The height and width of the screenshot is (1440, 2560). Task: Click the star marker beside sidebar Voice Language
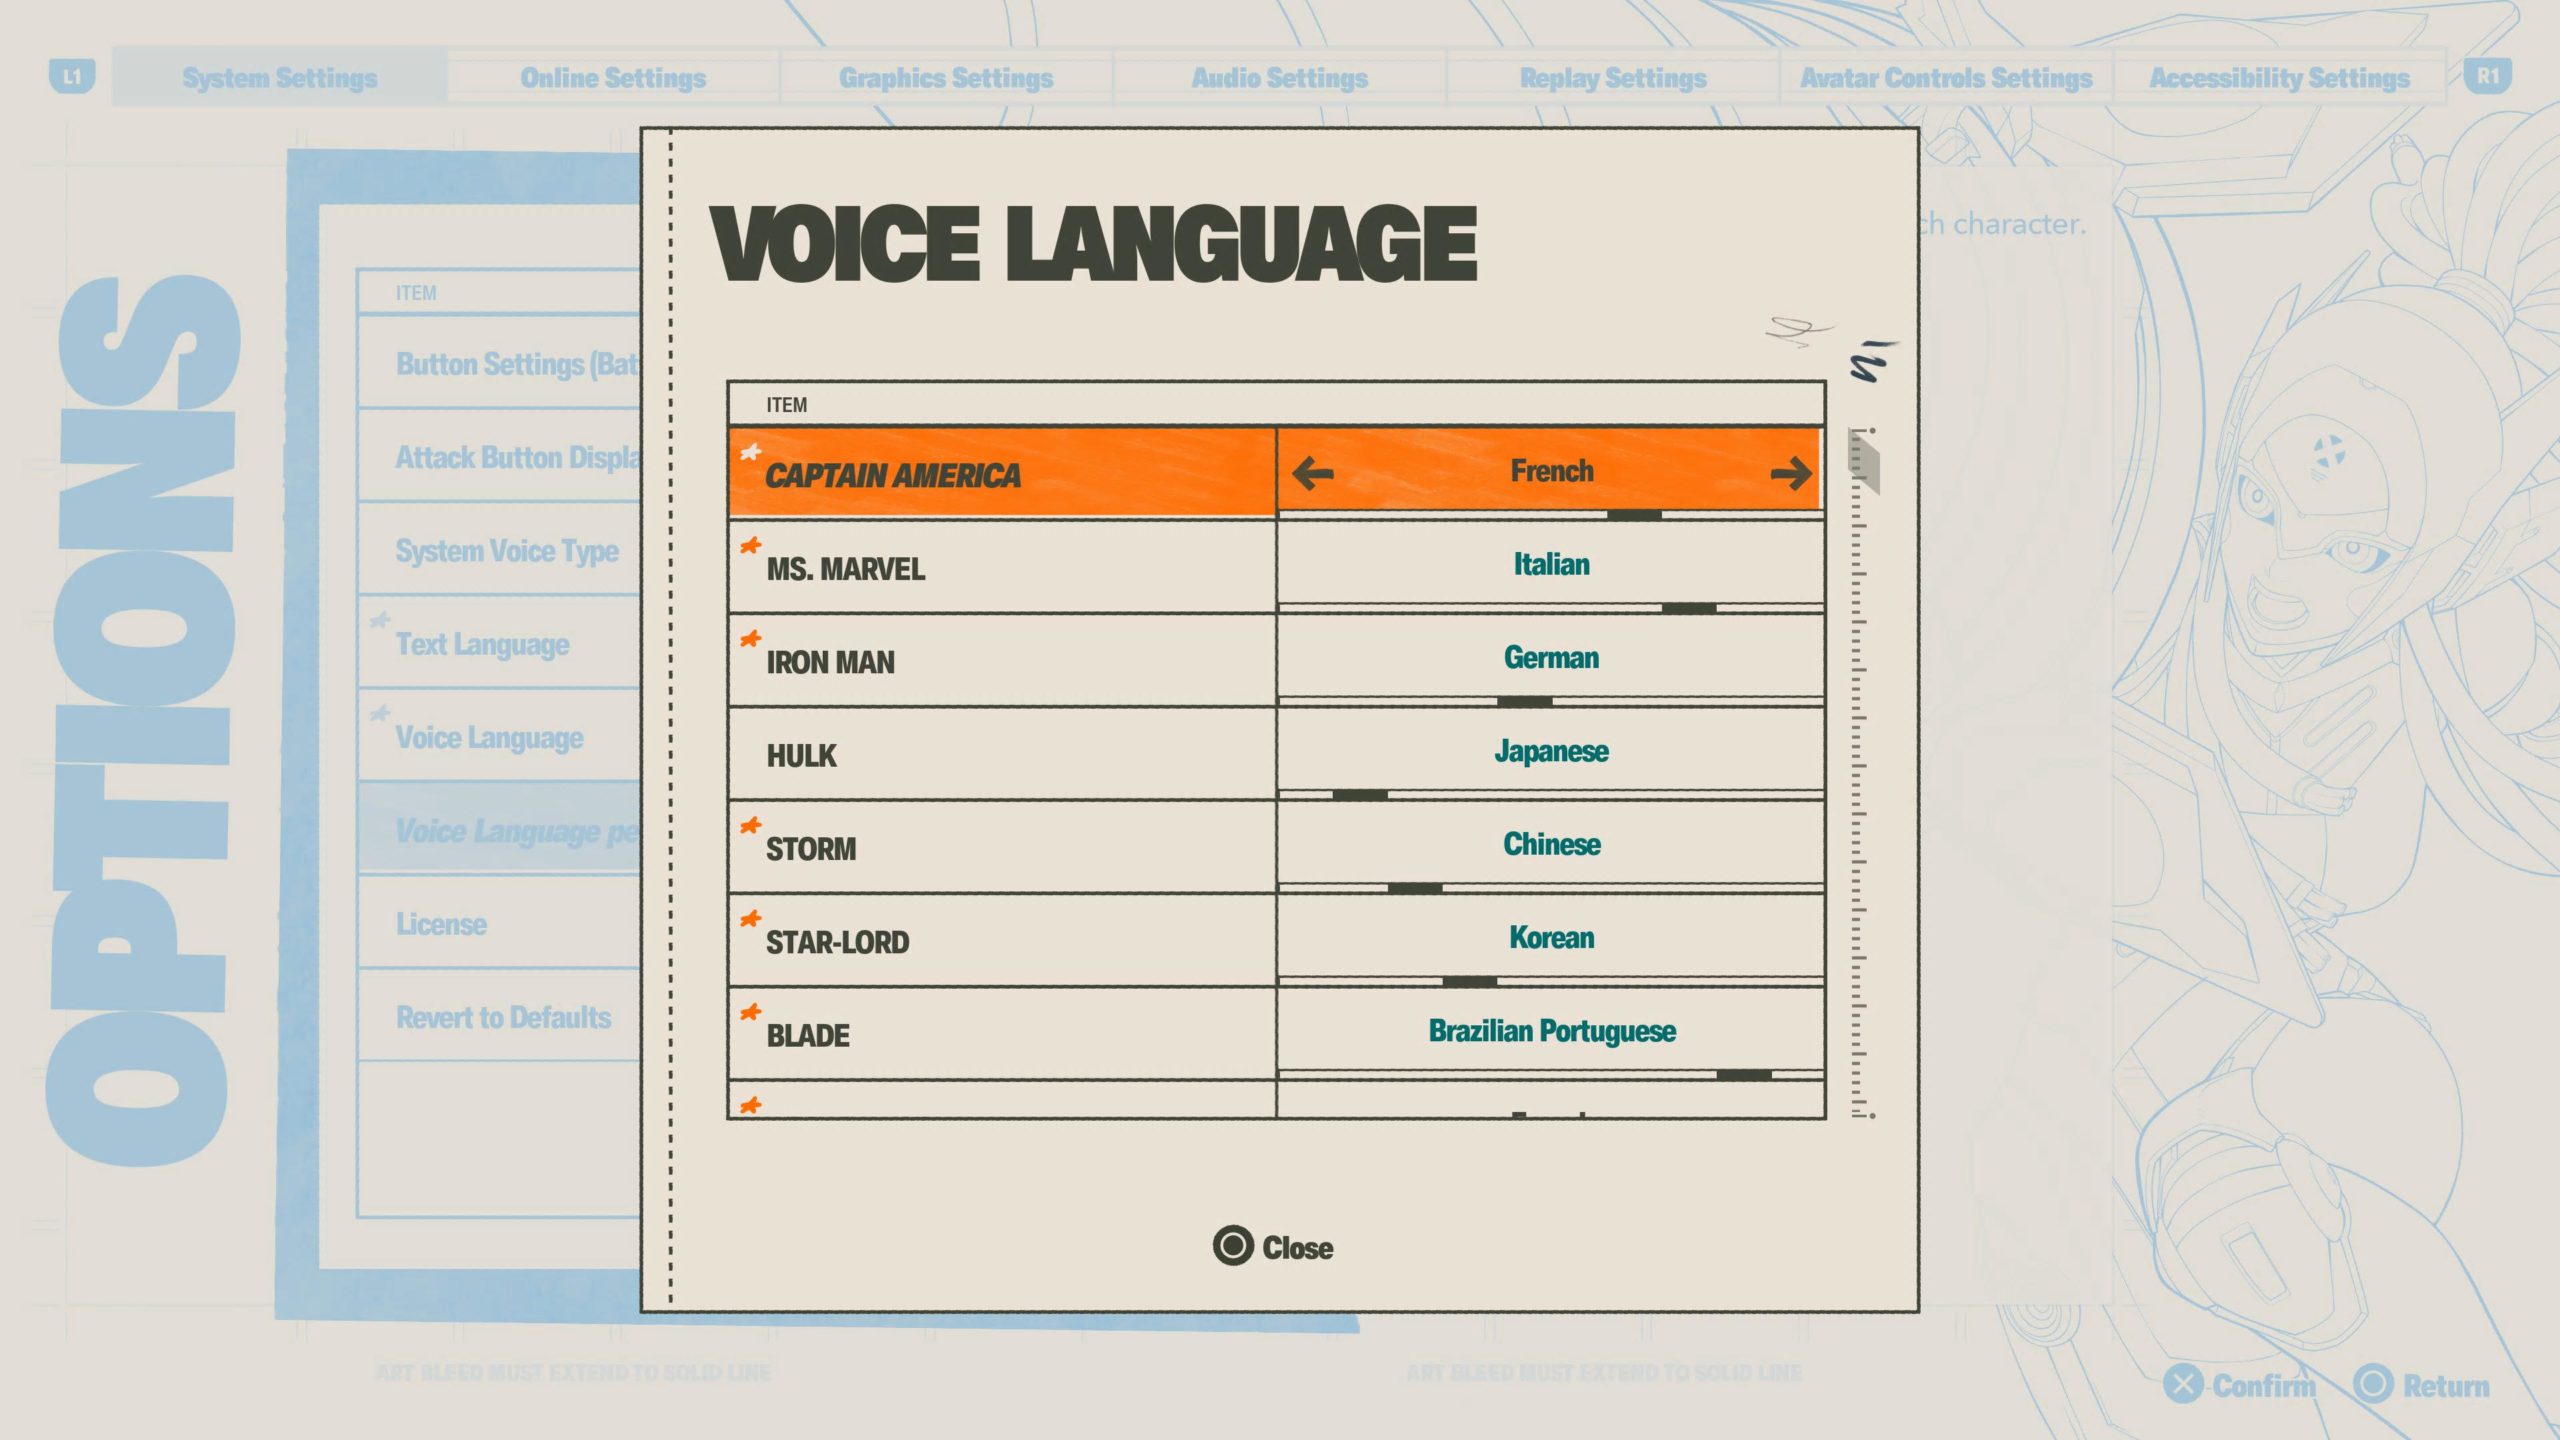tap(380, 713)
